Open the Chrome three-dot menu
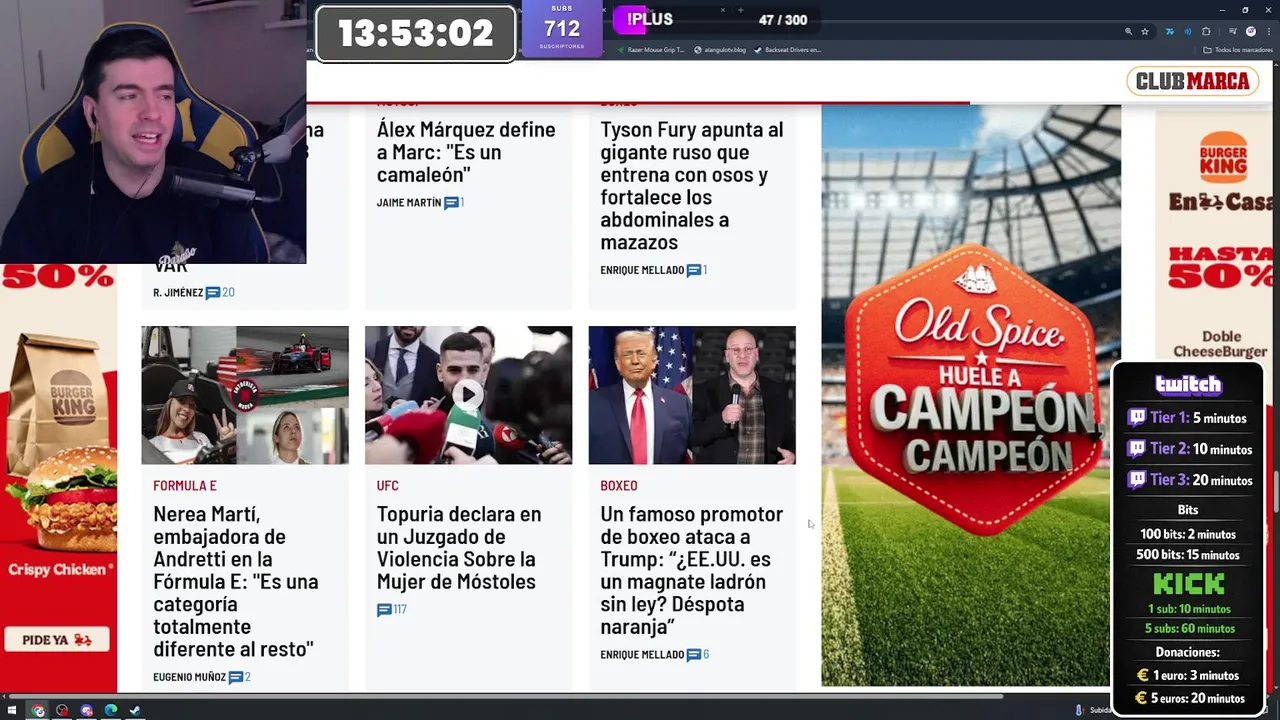This screenshot has width=1280, height=720. (1268, 31)
